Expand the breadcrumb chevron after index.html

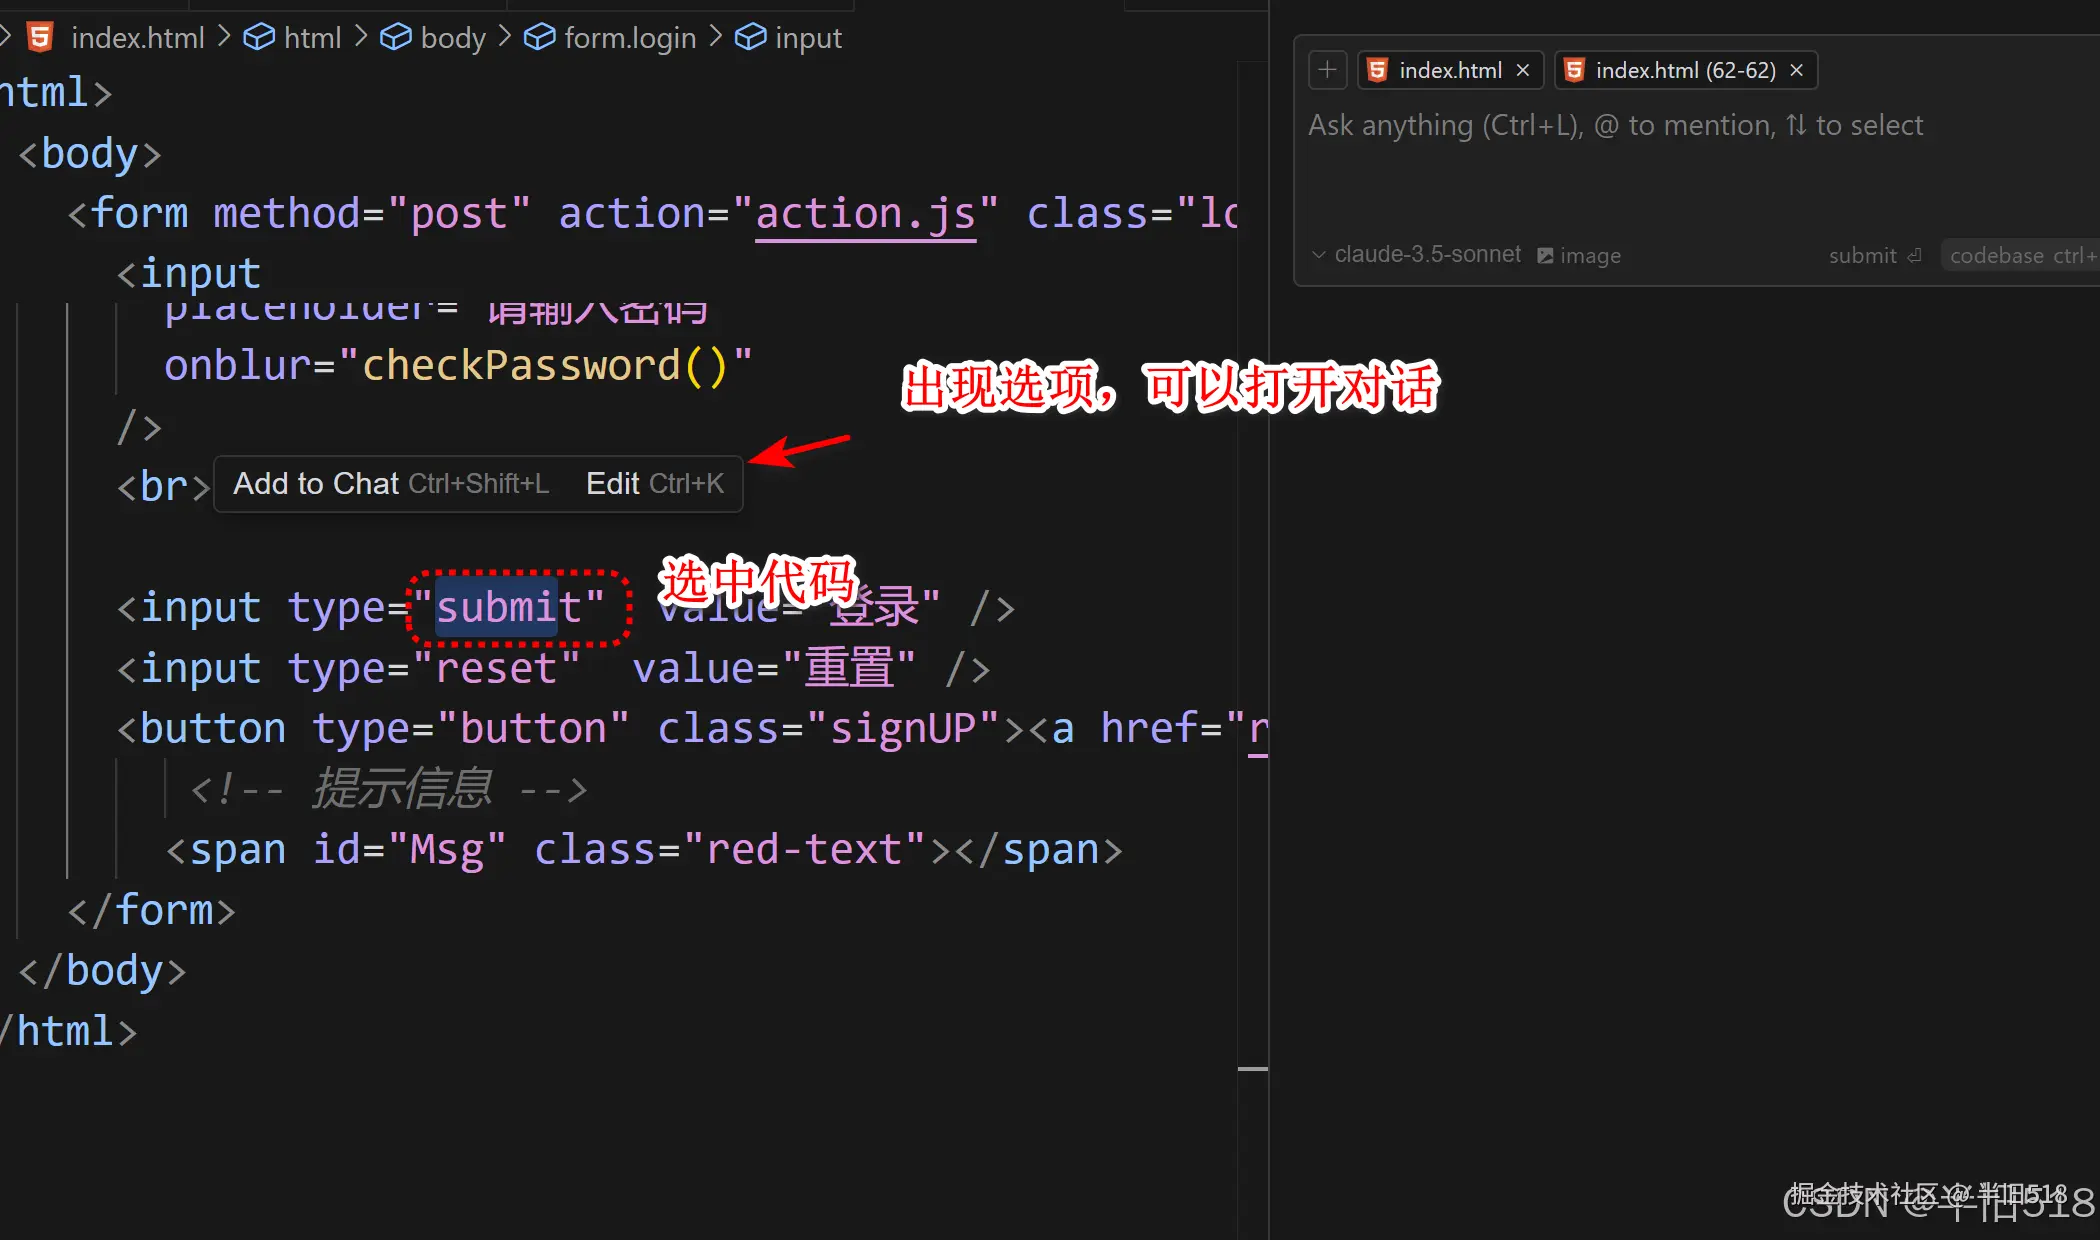coord(224,37)
